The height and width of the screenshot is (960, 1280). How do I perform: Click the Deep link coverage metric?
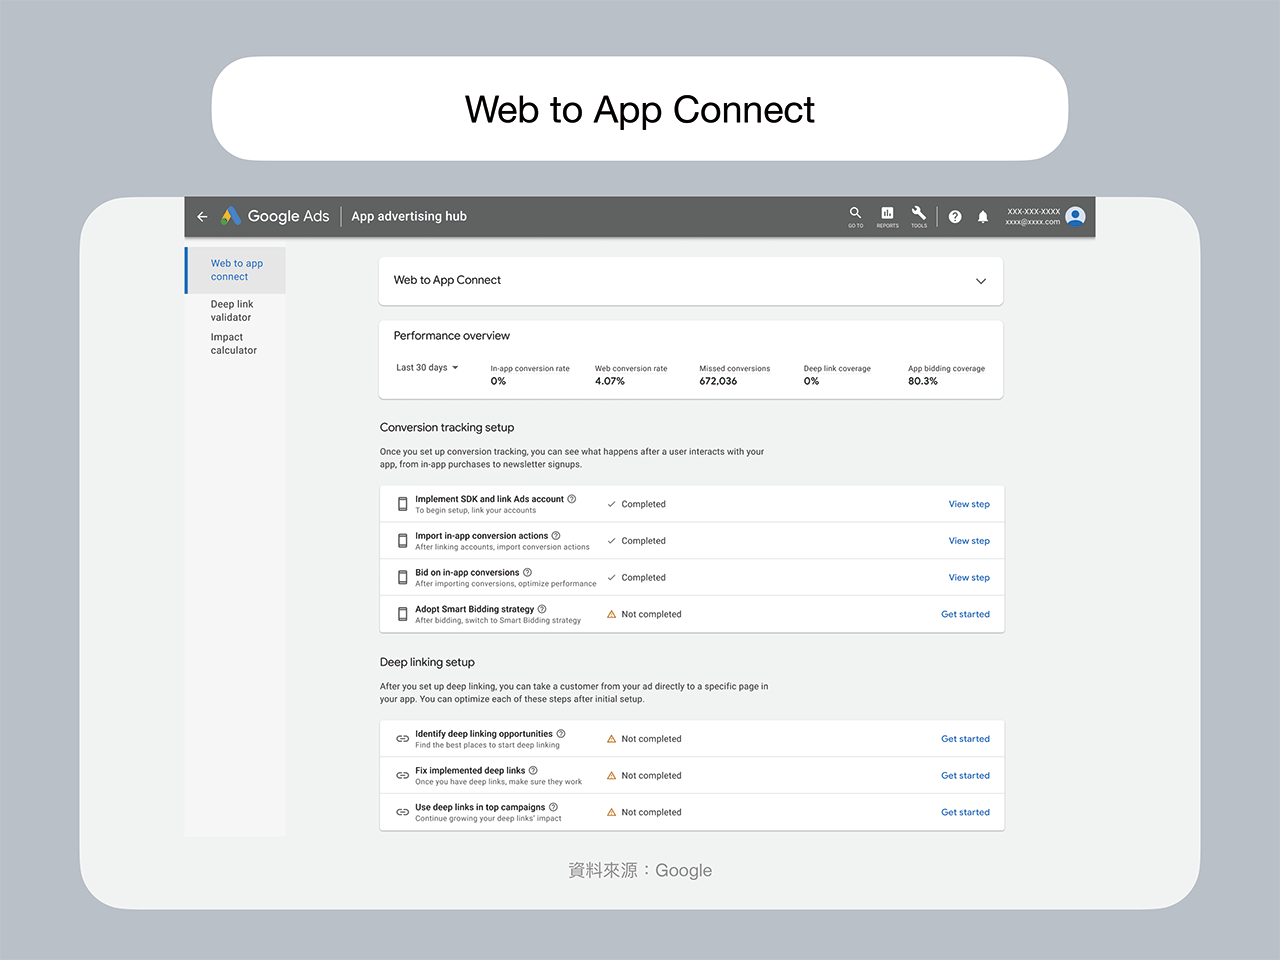pos(837,375)
